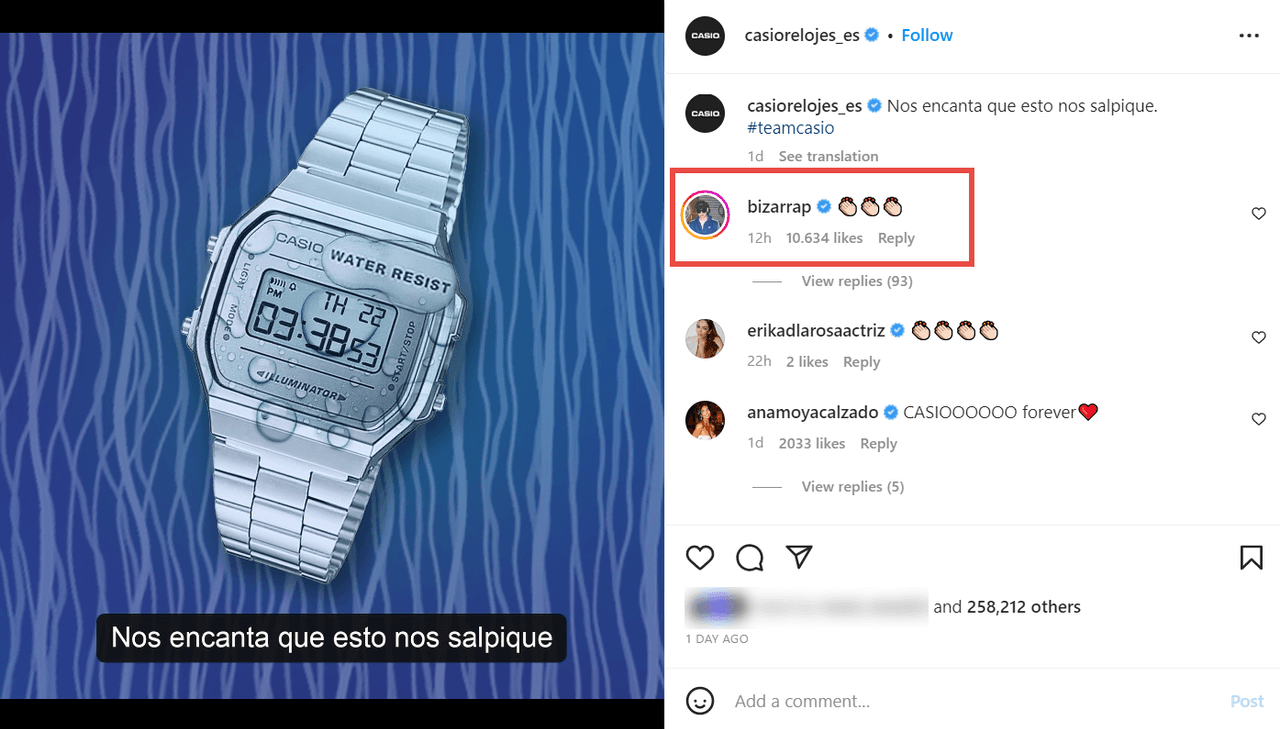Screen dimensions: 1280x729
Task: Open the three-dot more options menu
Action: 1249,35
